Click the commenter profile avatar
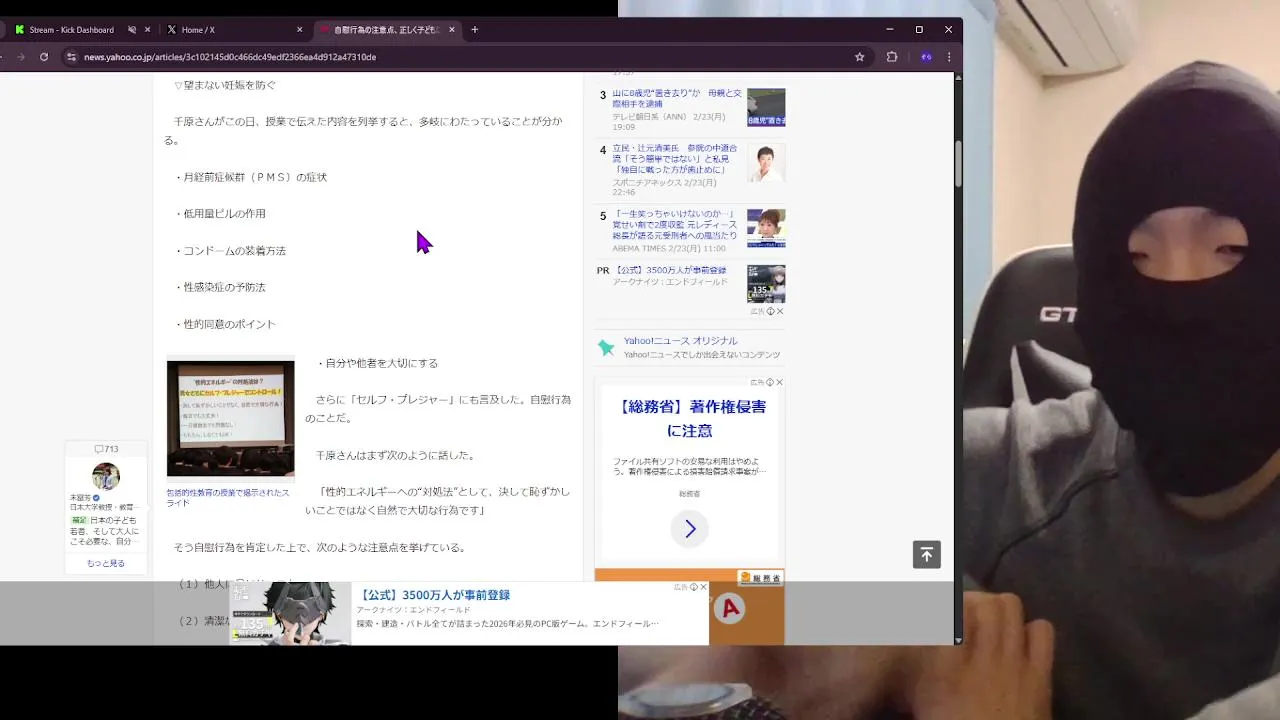Screen dimensions: 1280x720 click(x=106, y=476)
